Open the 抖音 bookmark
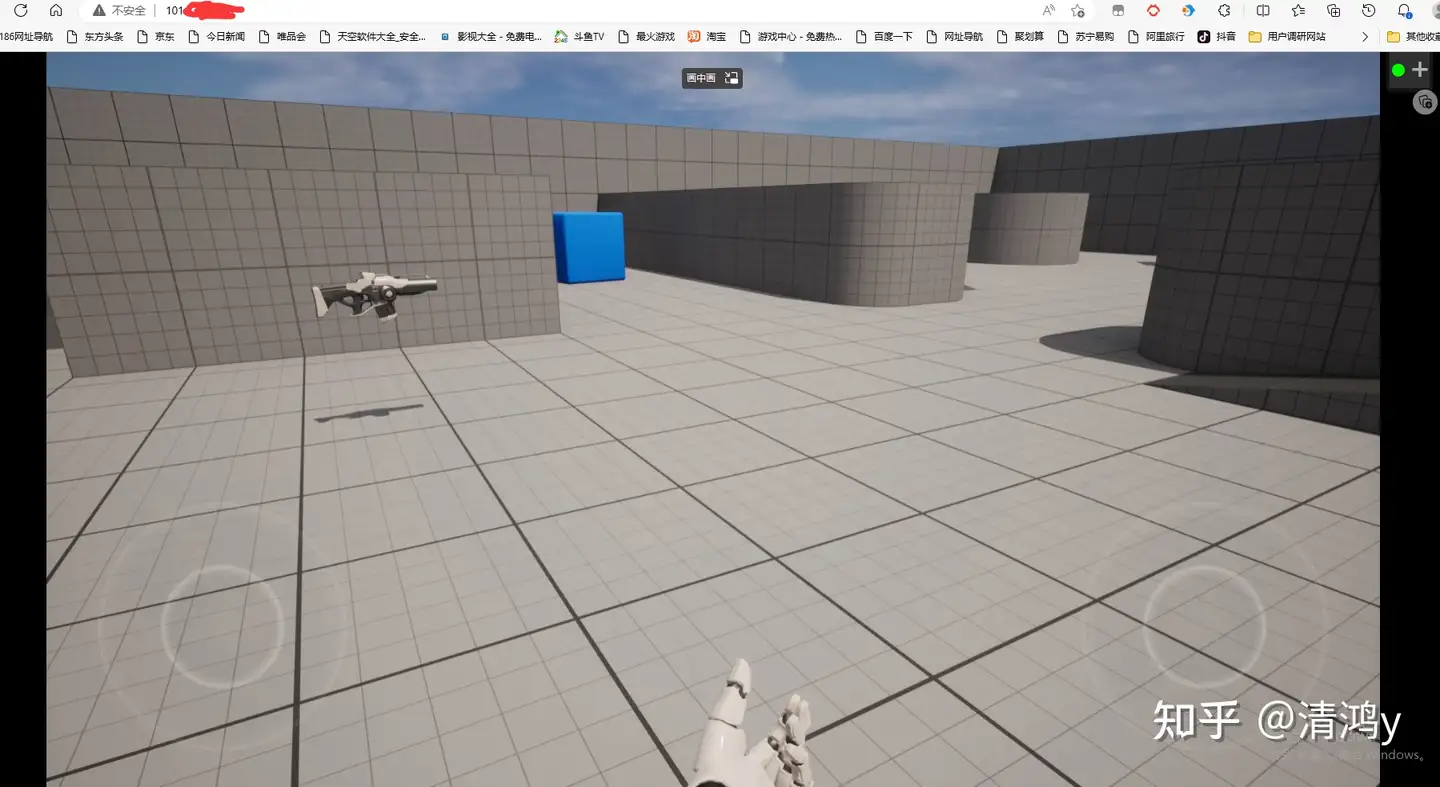The height and width of the screenshot is (787, 1440). 1216,36
